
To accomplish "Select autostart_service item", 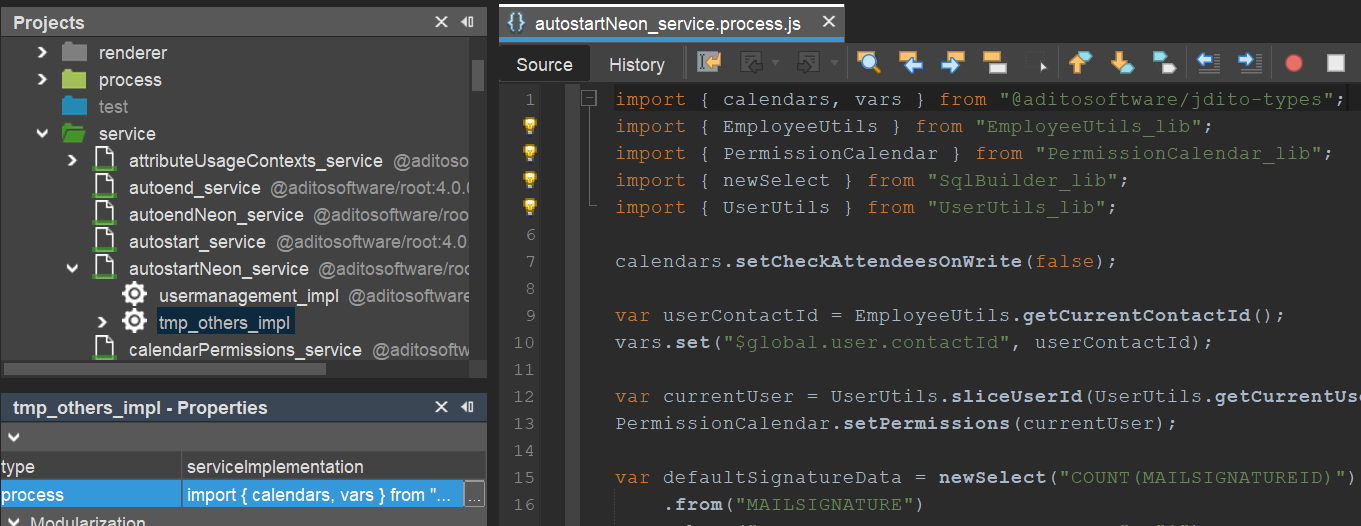I will [x=197, y=241].
